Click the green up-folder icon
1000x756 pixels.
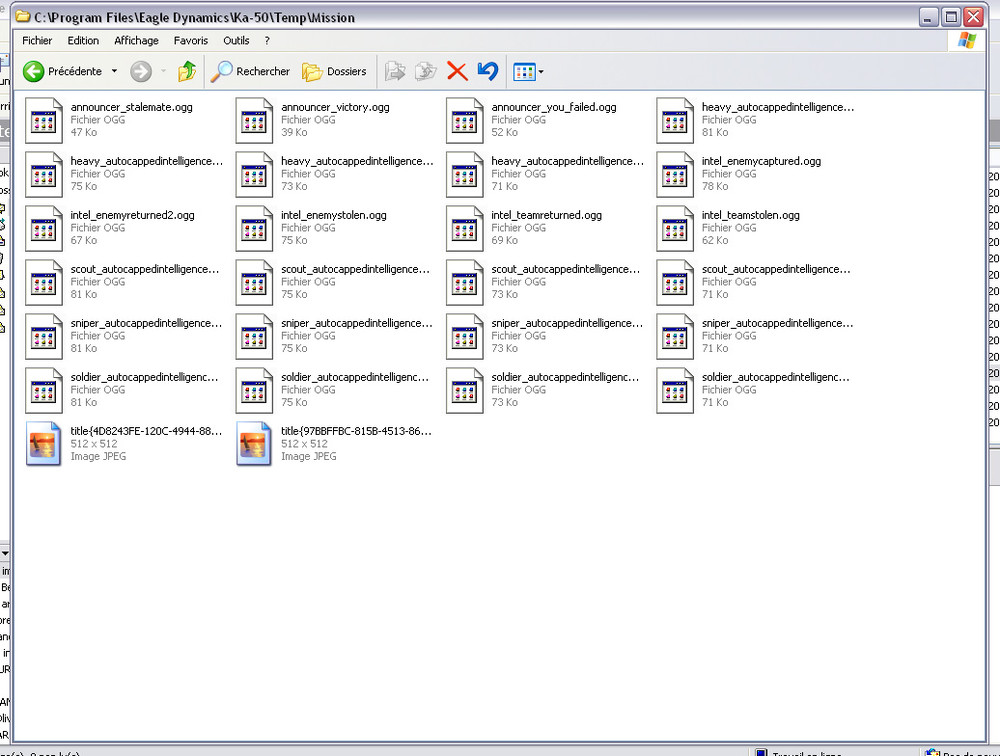[x=187, y=71]
